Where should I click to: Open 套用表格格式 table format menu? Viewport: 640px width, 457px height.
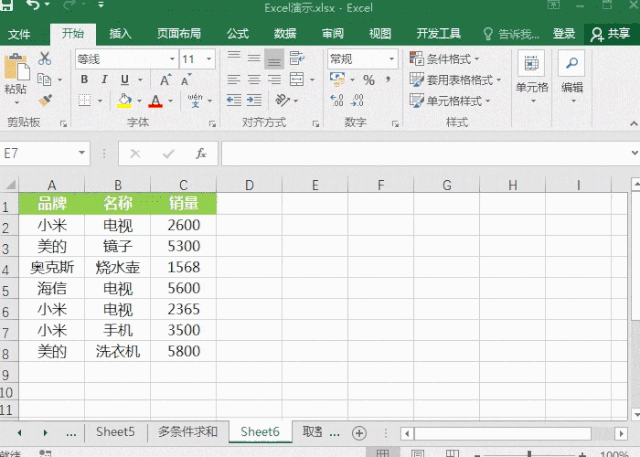point(455,80)
